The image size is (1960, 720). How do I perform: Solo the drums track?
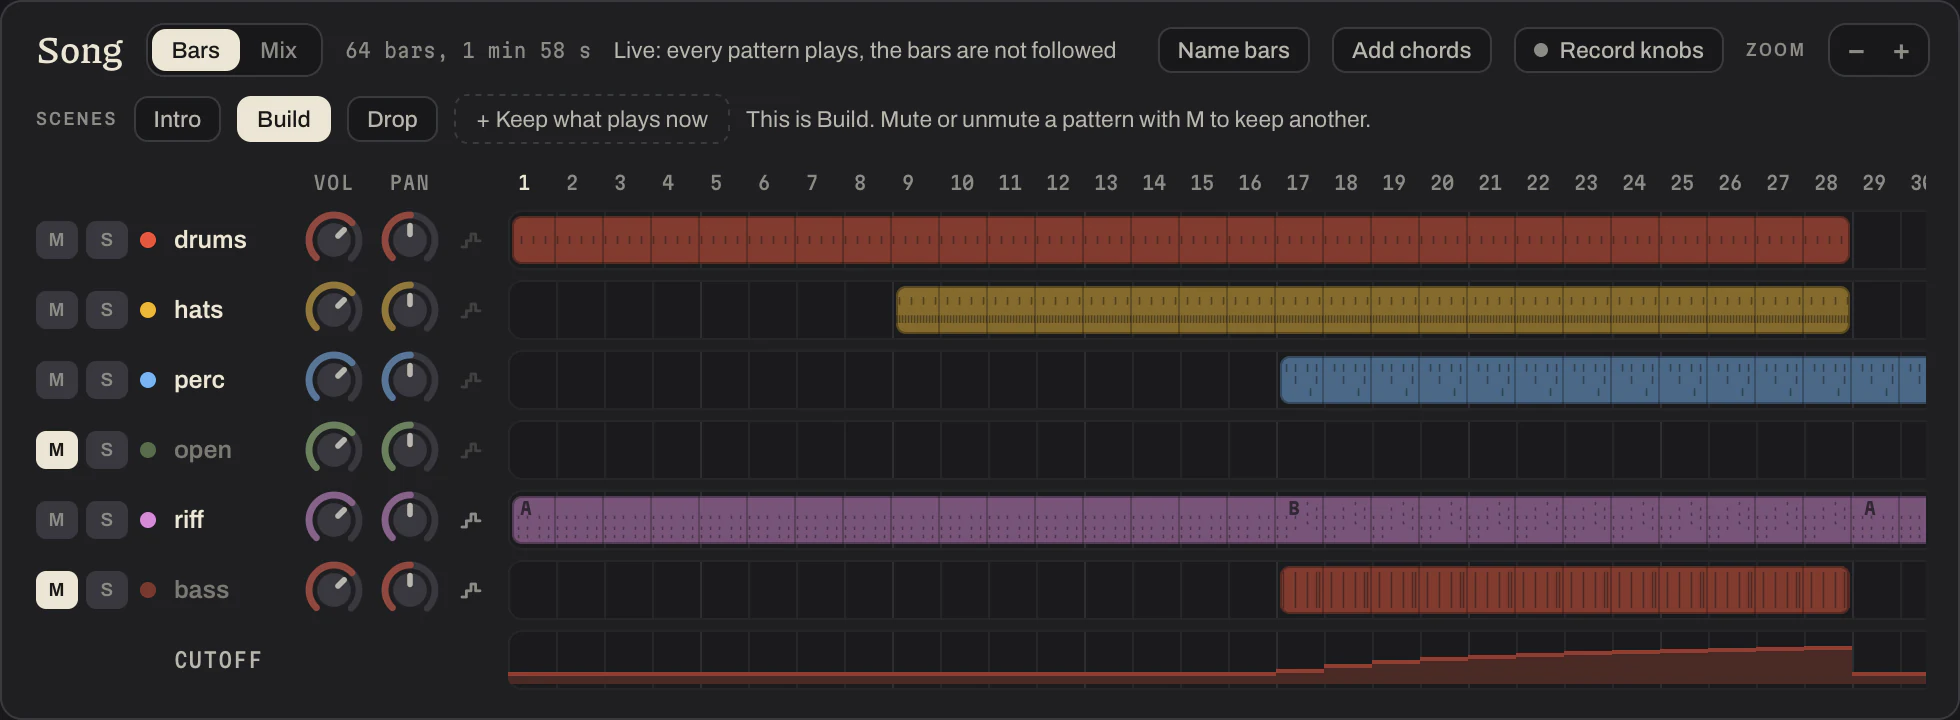pyautogui.click(x=107, y=240)
